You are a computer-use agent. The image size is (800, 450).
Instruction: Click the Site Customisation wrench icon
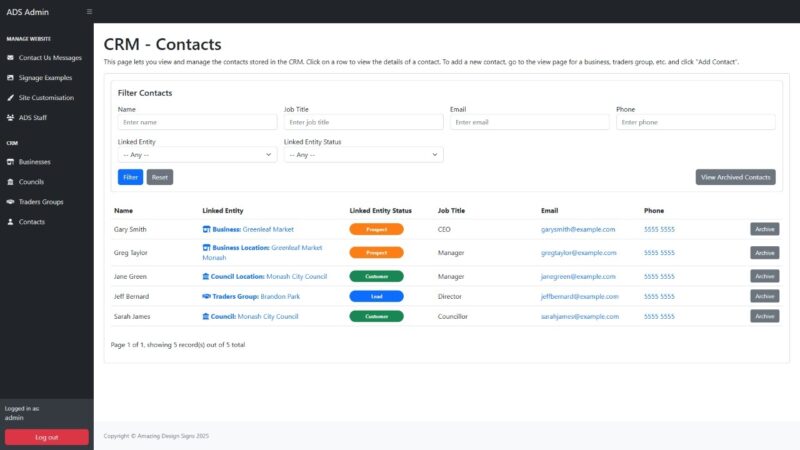coord(10,97)
